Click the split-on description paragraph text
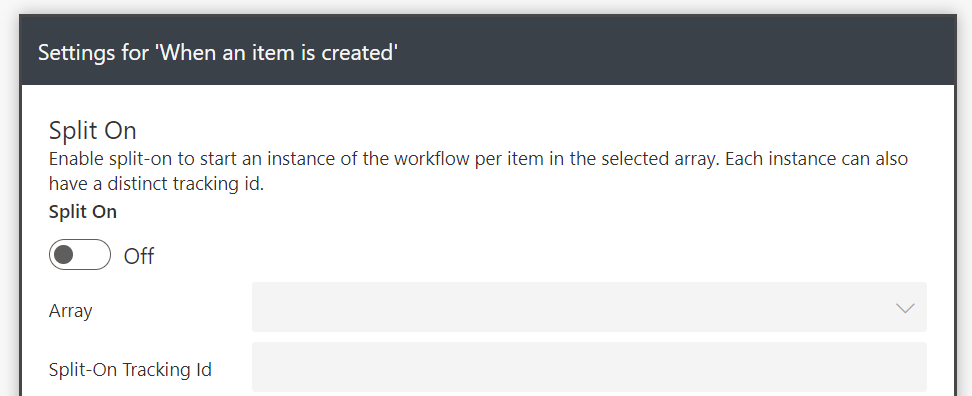Image resolution: width=972 pixels, height=396 pixels. pyautogui.click(x=478, y=171)
